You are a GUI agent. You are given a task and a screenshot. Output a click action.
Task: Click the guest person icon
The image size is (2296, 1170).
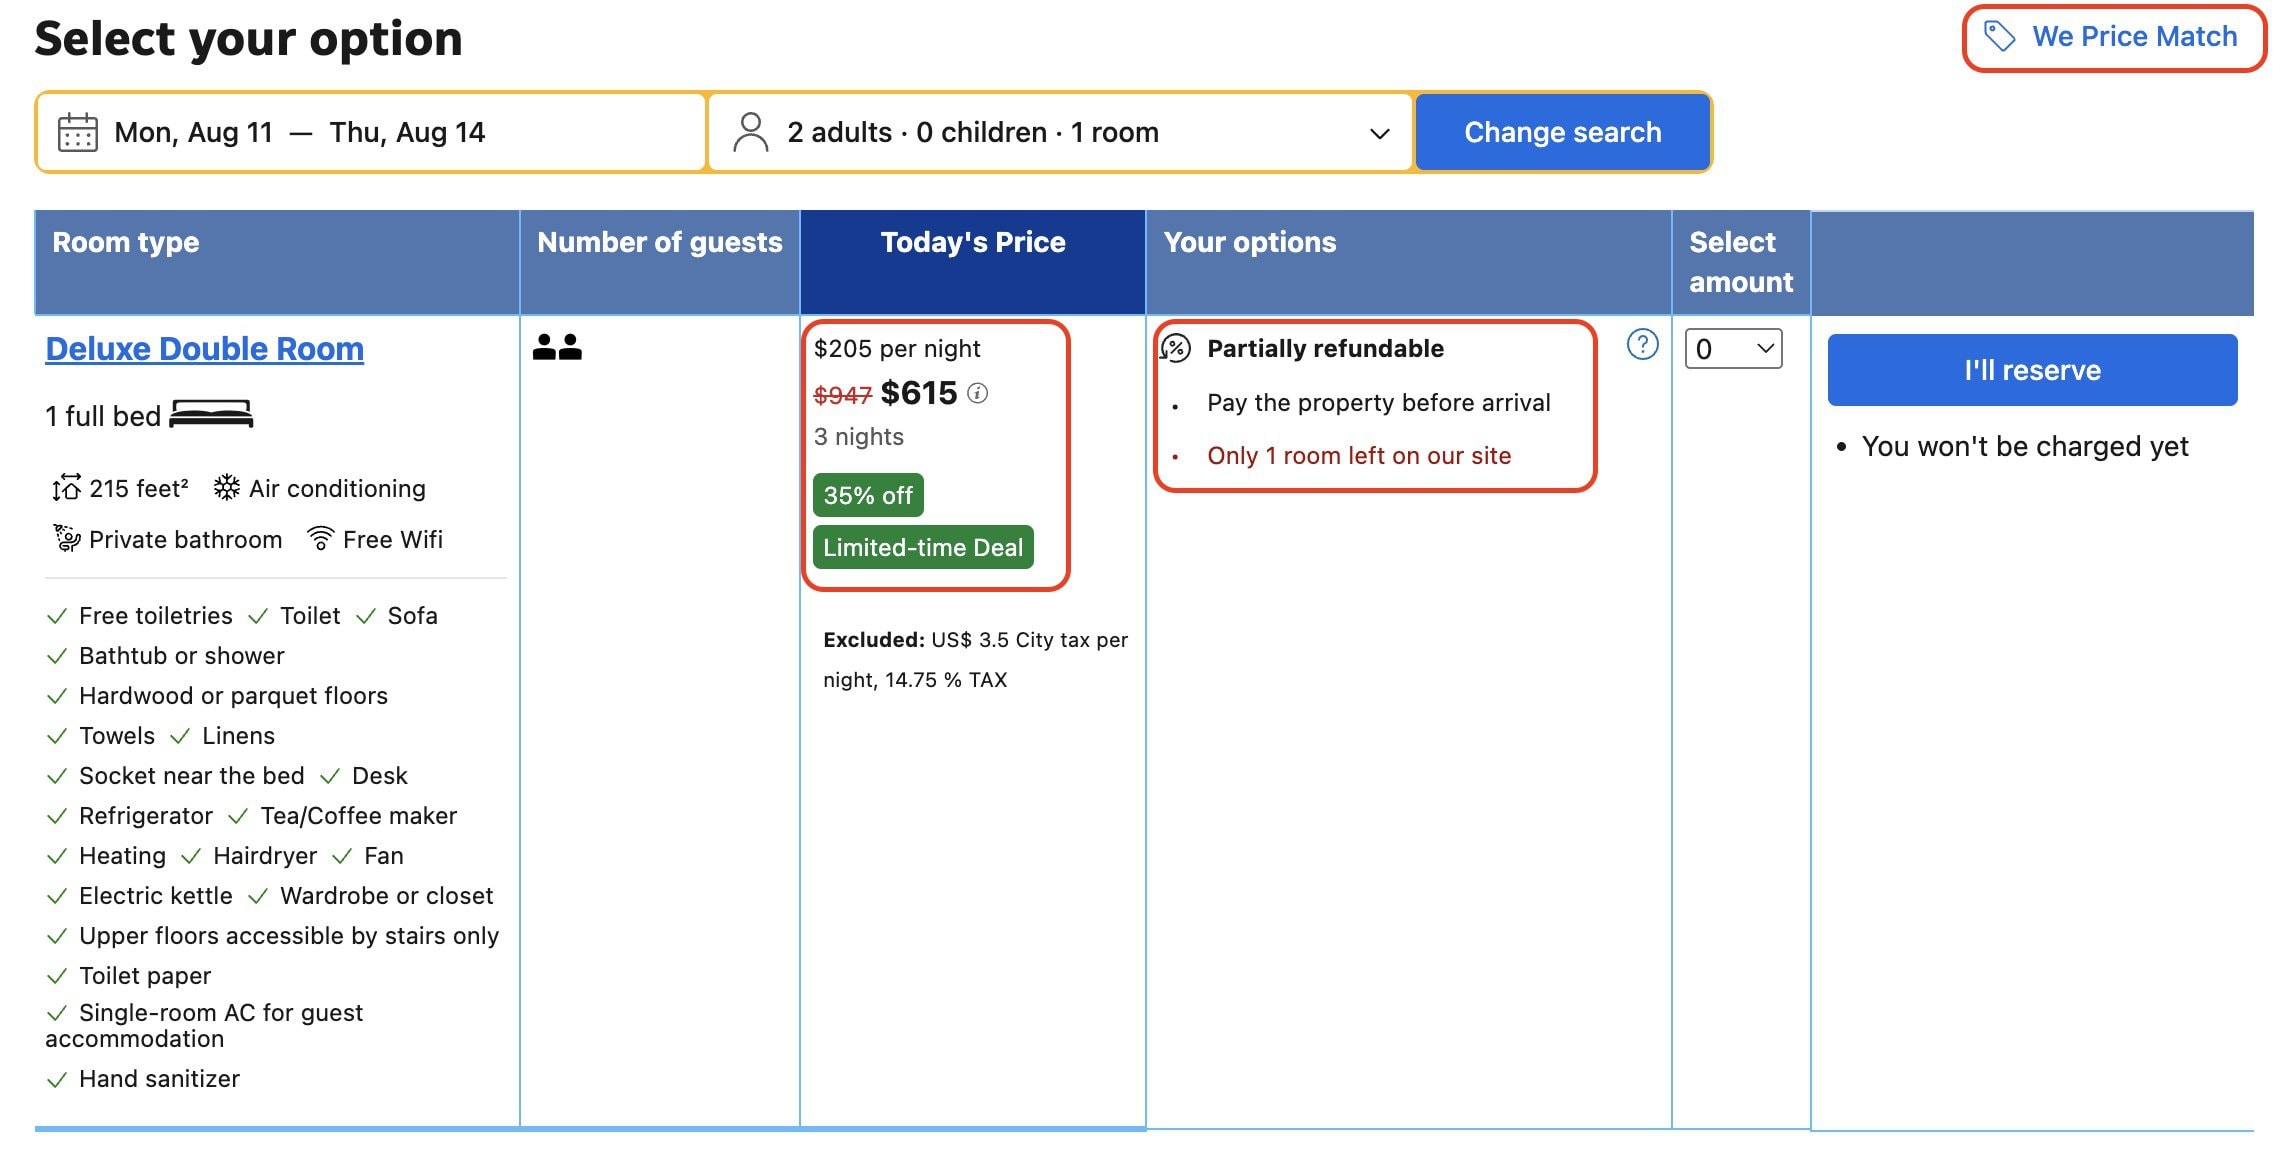point(750,132)
